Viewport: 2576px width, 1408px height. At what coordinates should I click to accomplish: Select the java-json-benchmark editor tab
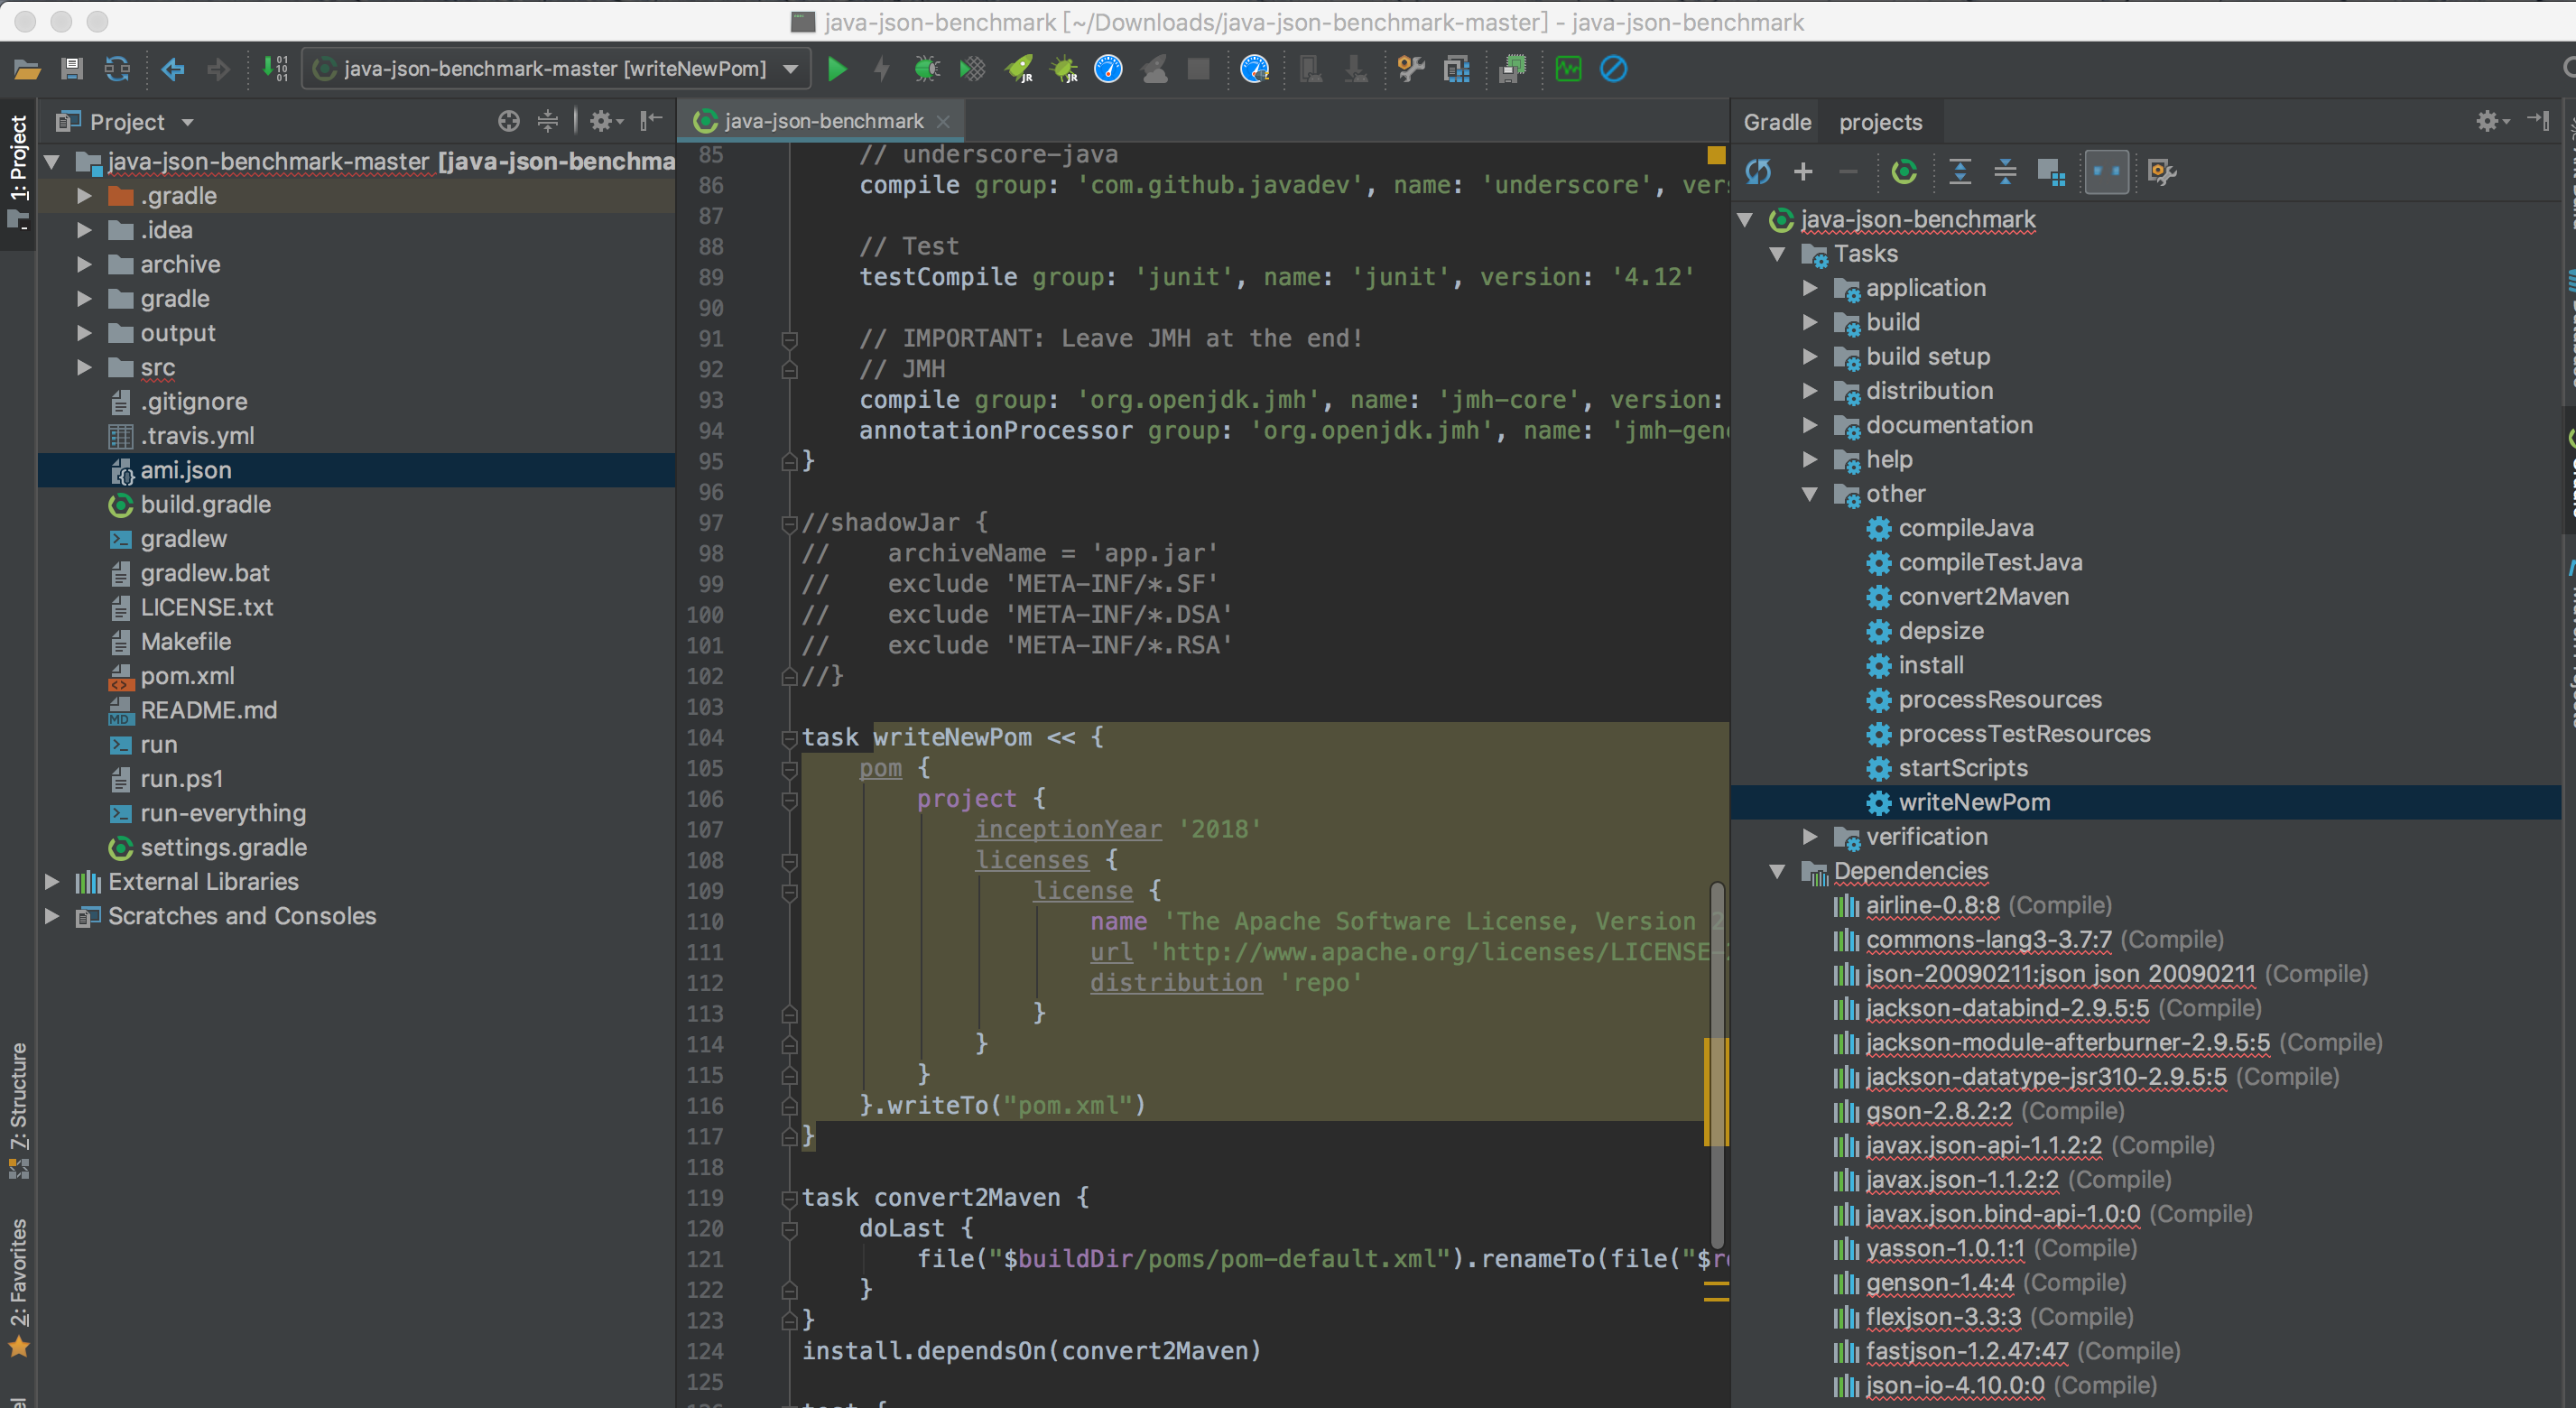tap(820, 120)
